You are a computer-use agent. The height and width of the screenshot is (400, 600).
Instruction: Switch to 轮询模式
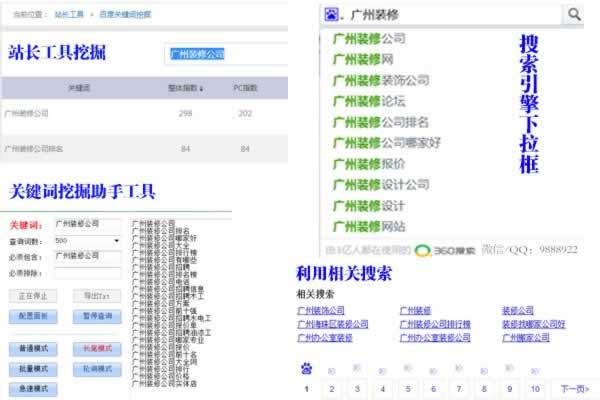pyautogui.click(x=97, y=369)
